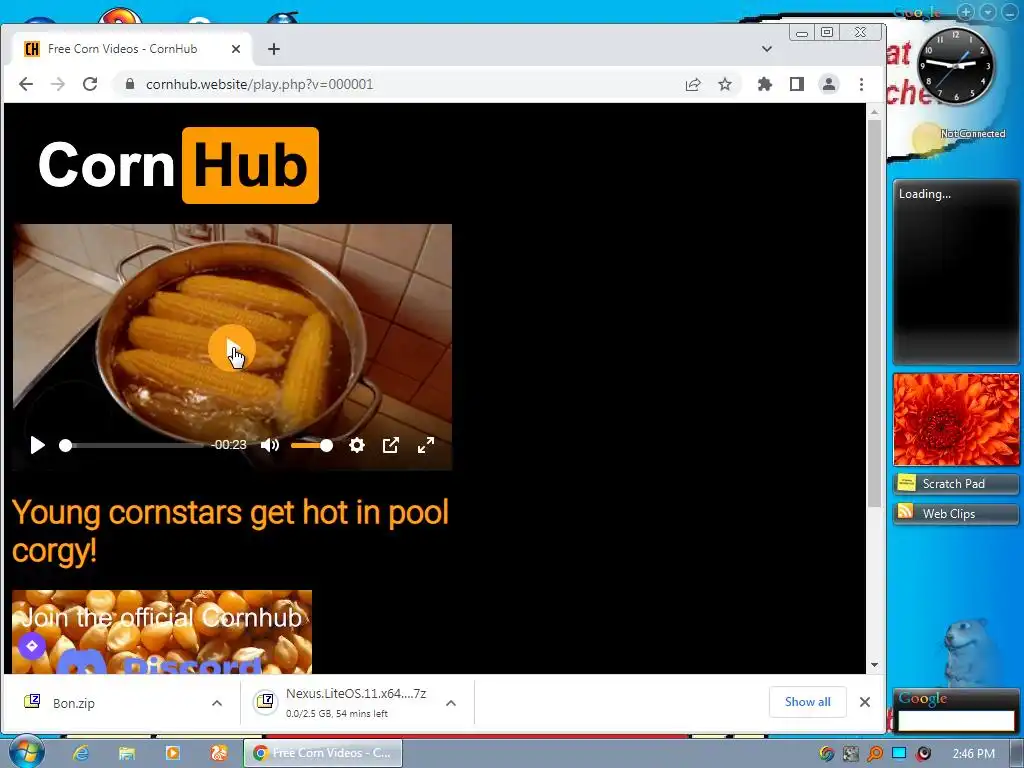
Task: Open the Cornhub Discord banner
Action: click(162, 632)
